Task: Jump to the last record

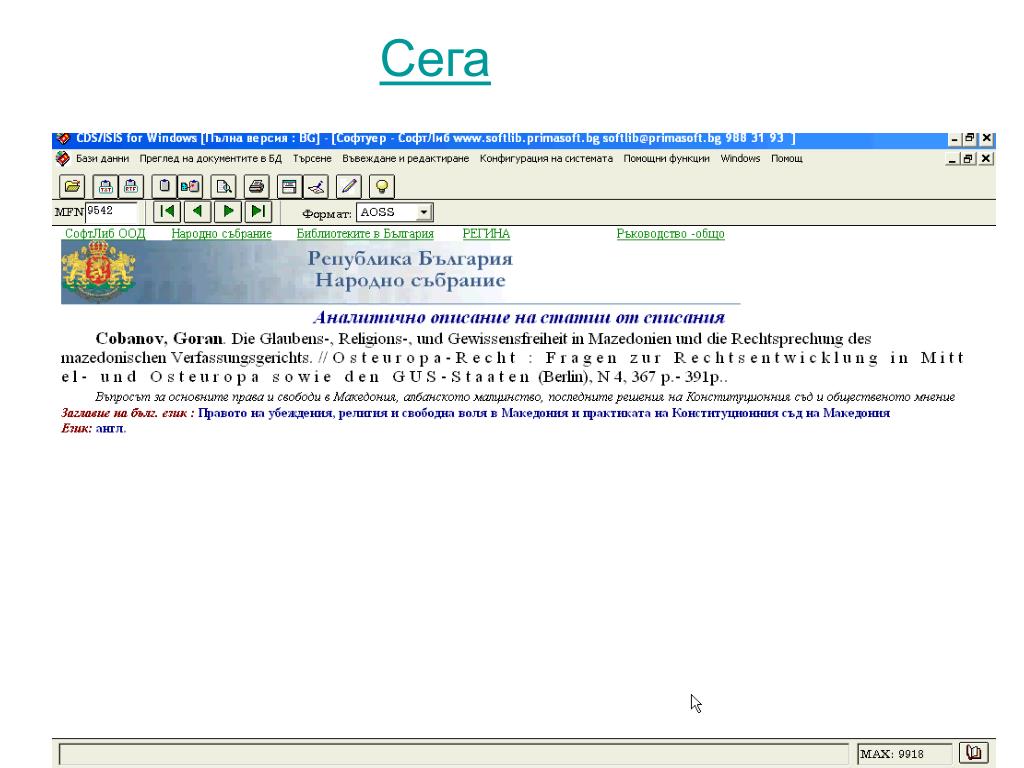Action: [258, 212]
